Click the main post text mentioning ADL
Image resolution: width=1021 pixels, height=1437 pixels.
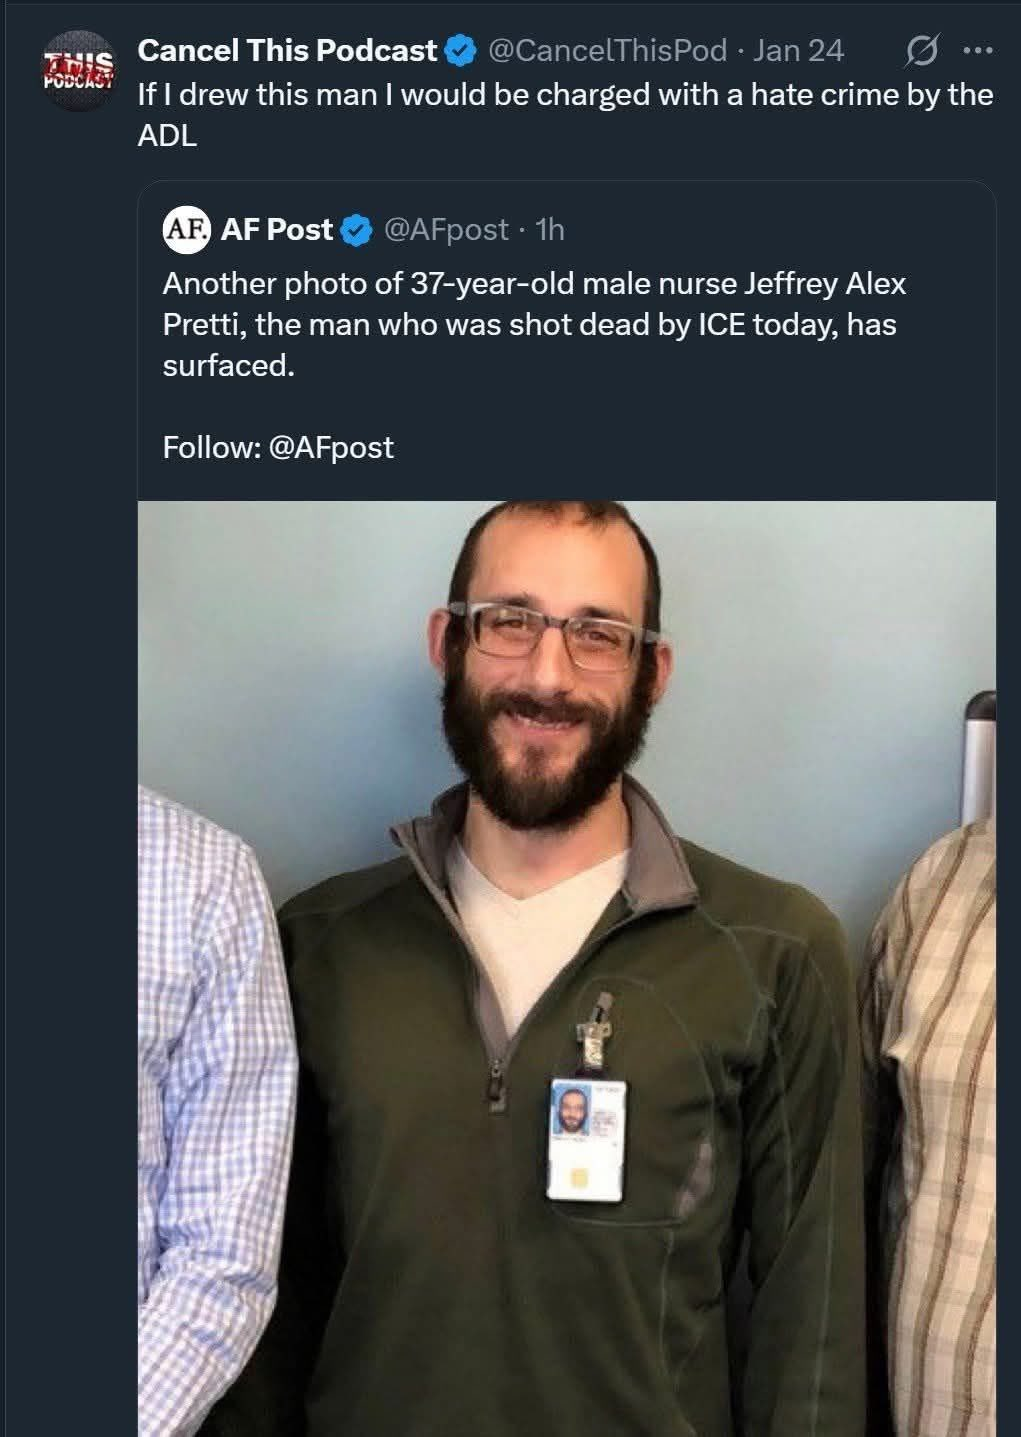(564, 114)
